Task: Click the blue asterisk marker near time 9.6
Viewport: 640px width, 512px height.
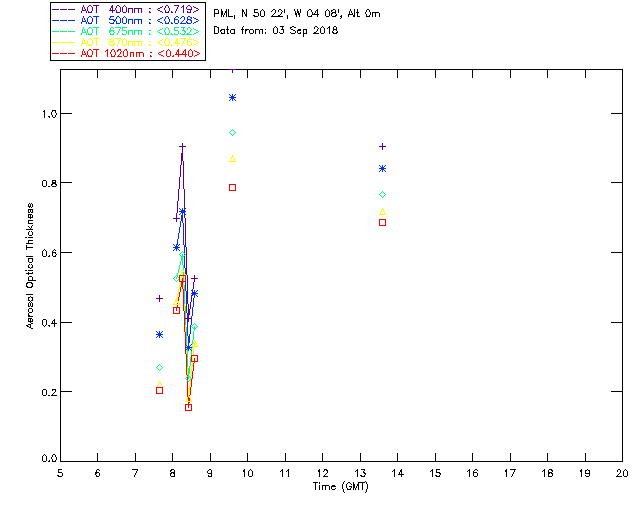Action: [233, 98]
